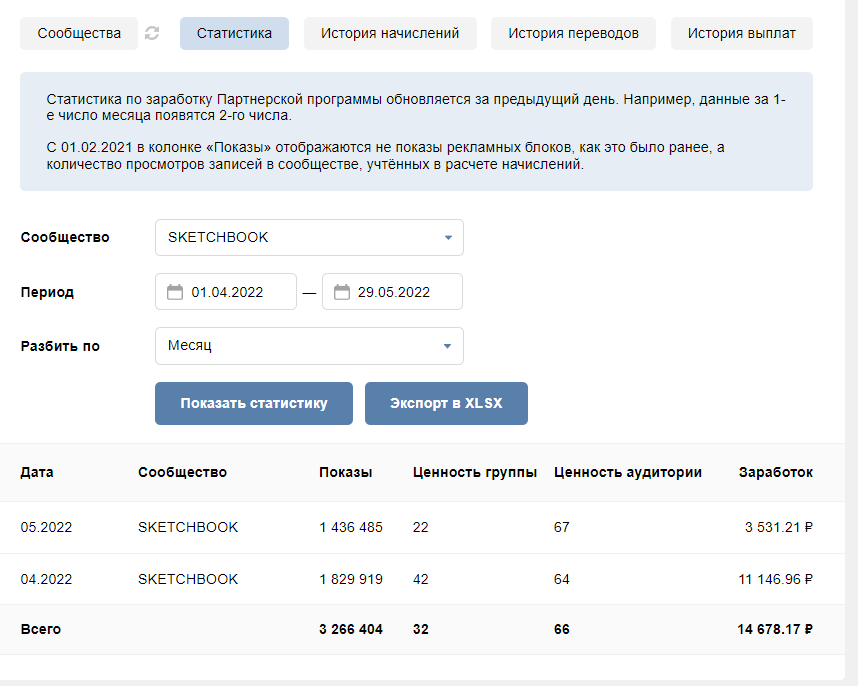Click calendar icon in end date field

coord(341,292)
